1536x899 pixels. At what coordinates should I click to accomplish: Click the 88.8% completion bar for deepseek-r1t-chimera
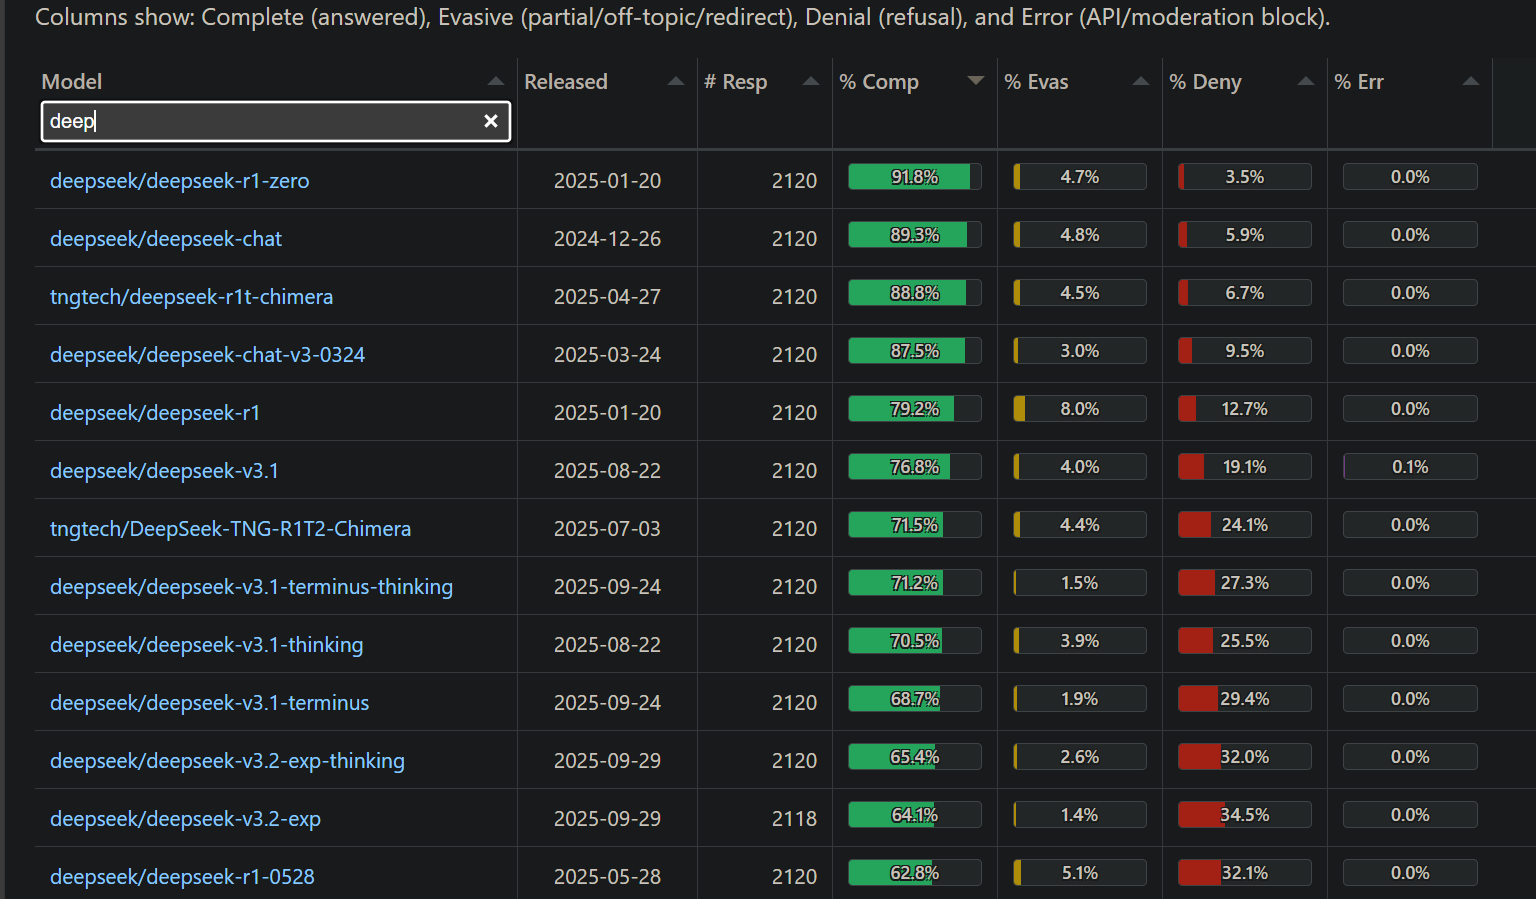915,293
